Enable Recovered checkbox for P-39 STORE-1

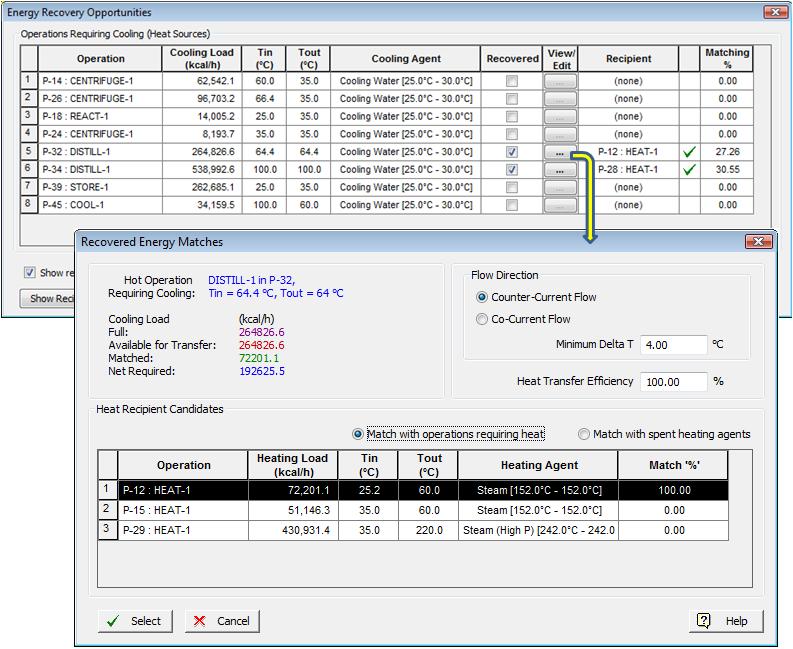512,187
